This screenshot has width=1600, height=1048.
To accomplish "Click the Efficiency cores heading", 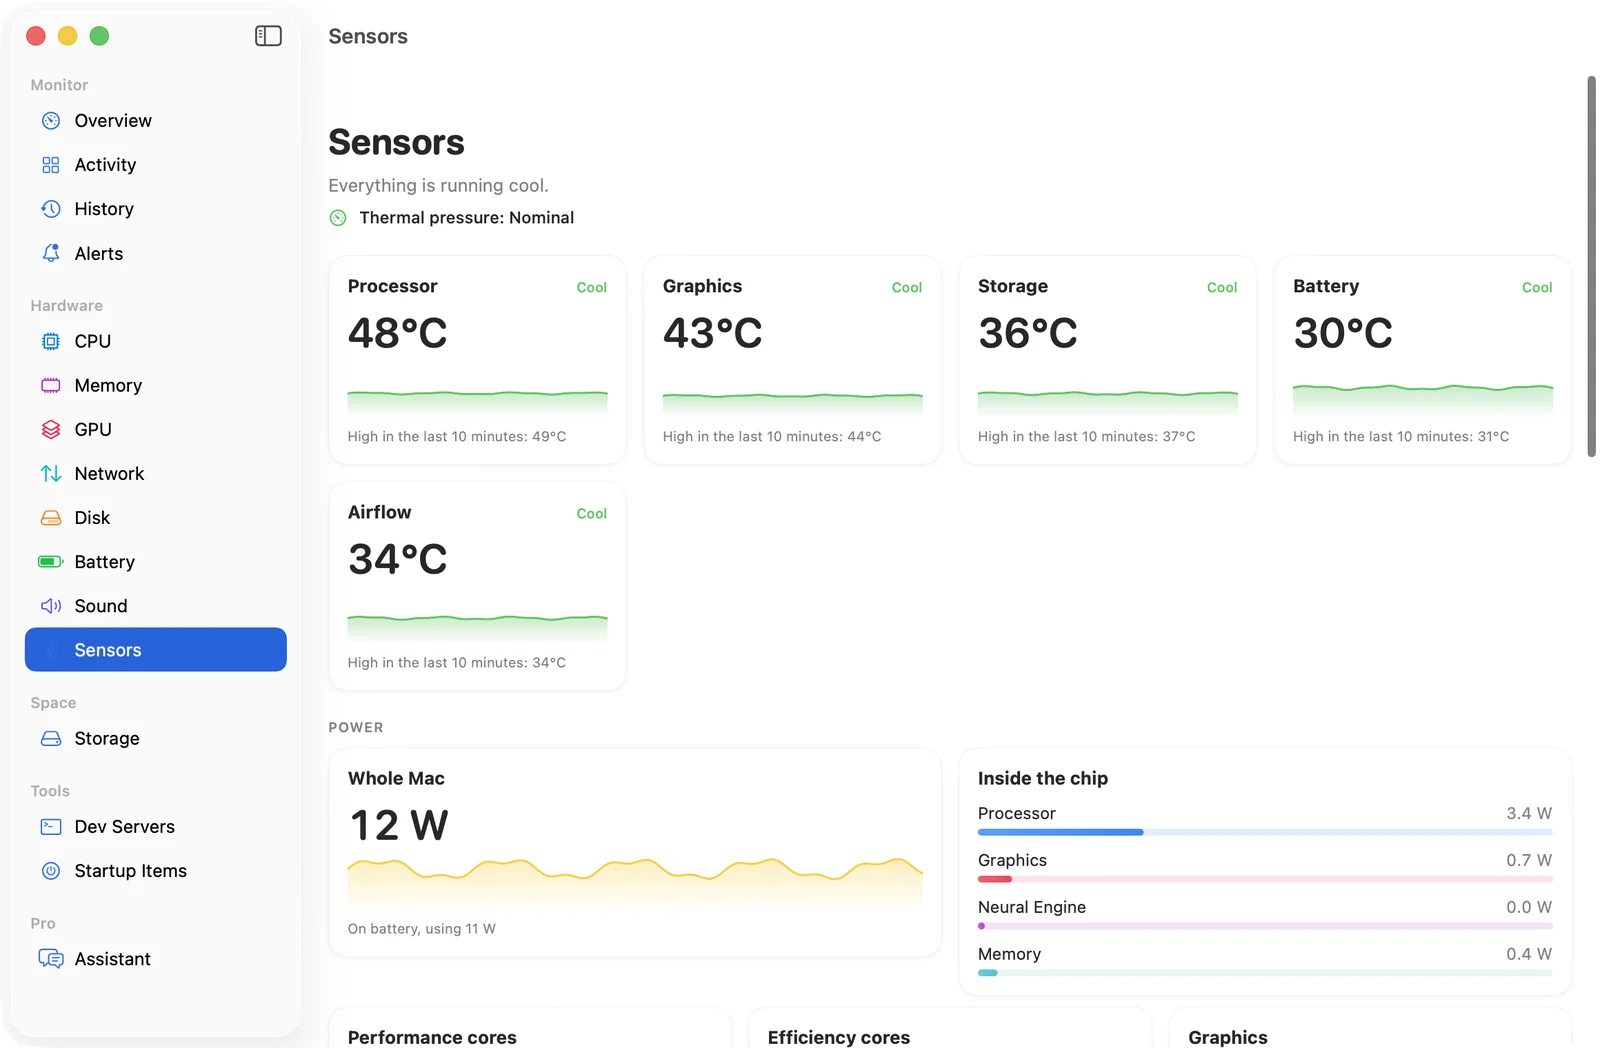I will click(839, 1037).
